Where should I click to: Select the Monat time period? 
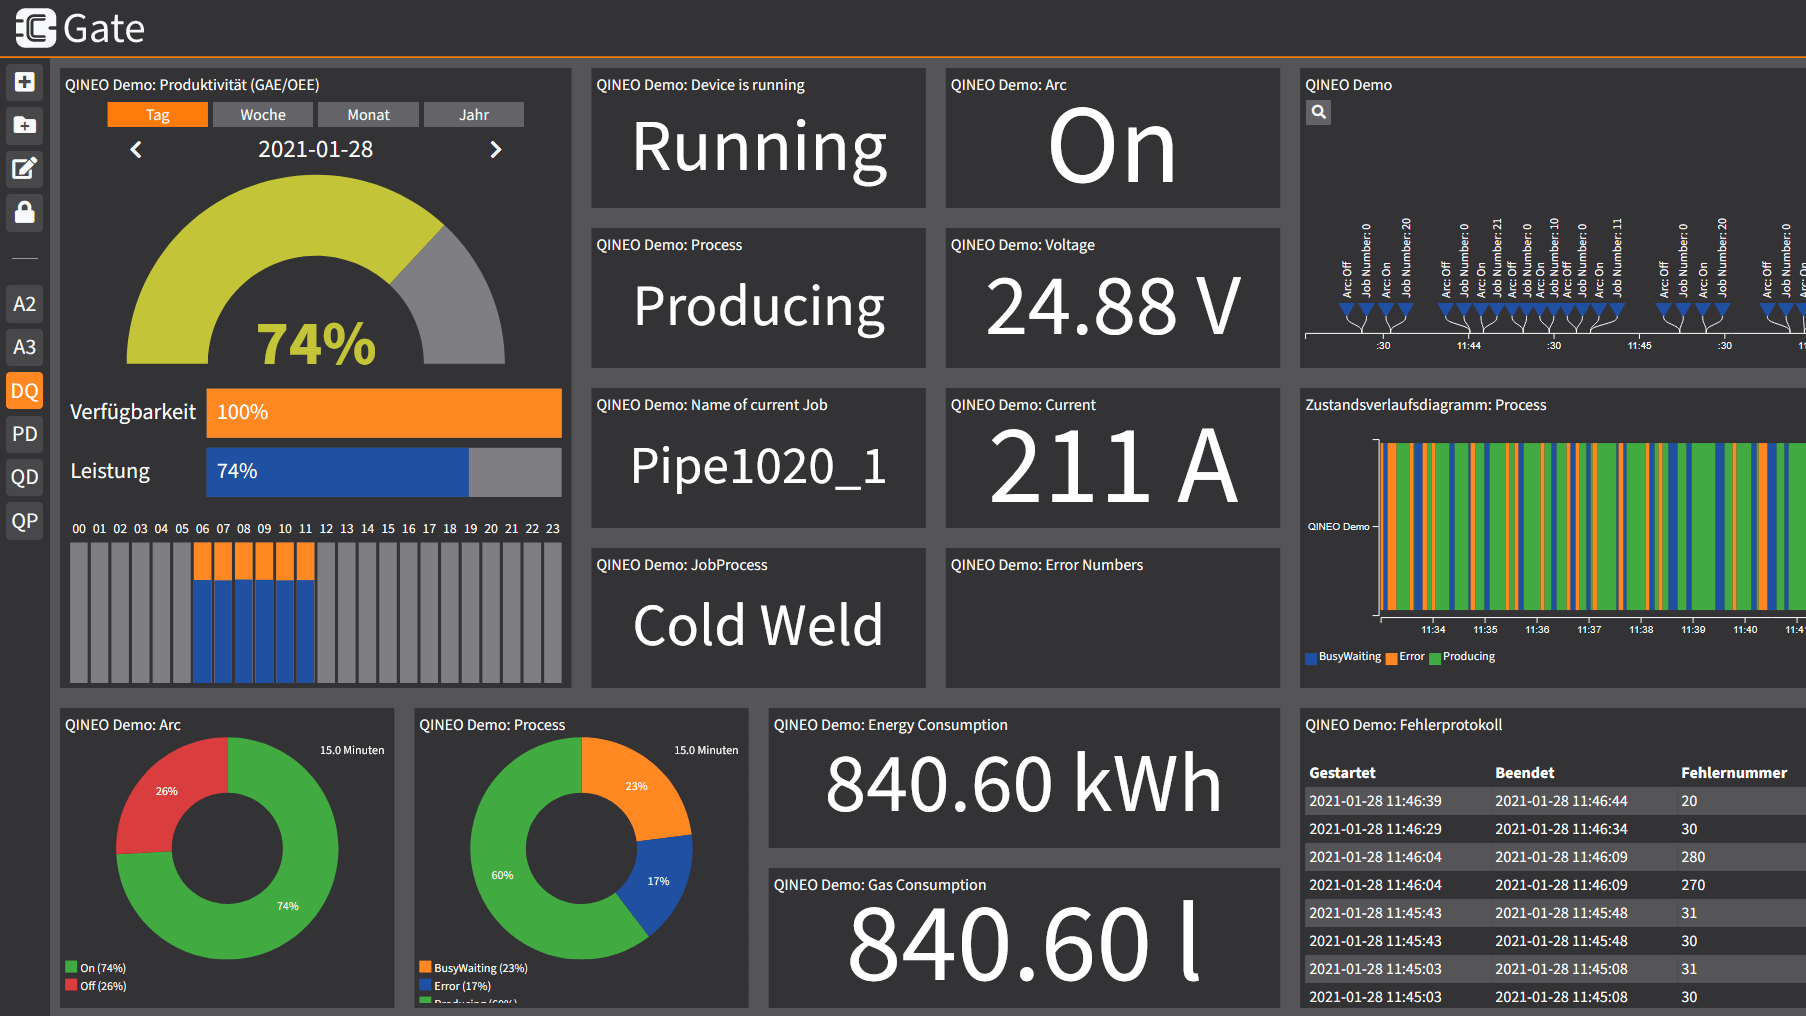tap(367, 114)
